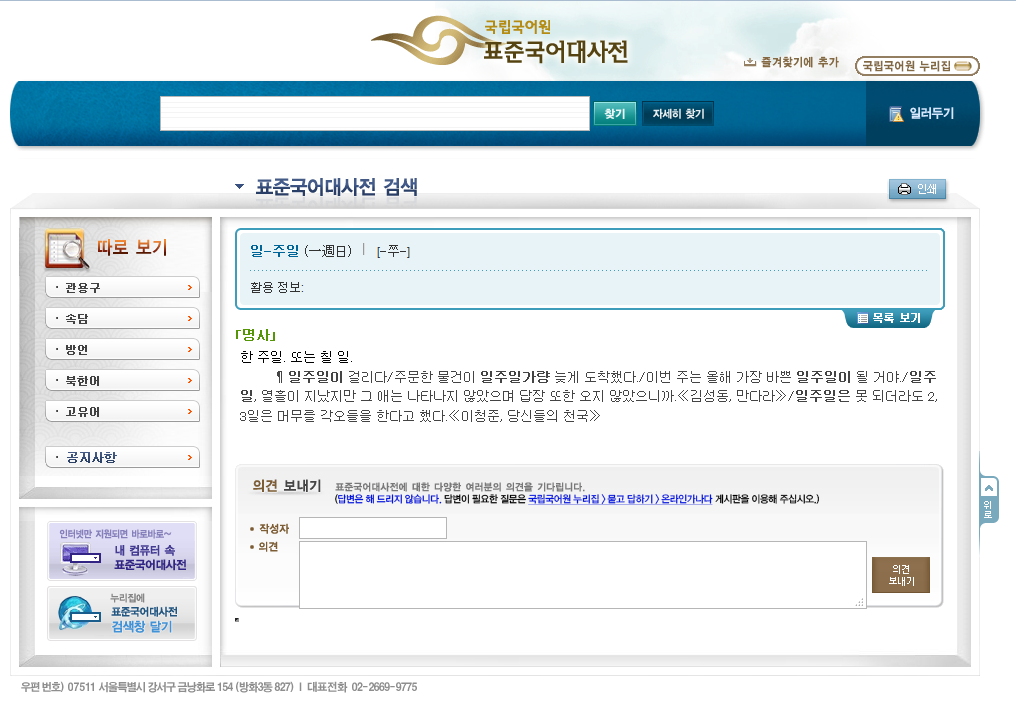This screenshot has width=1016, height=709.
Task: Click the 내 컴퓨터 속 표준국어대사전 banner
Action: point(122,551)
